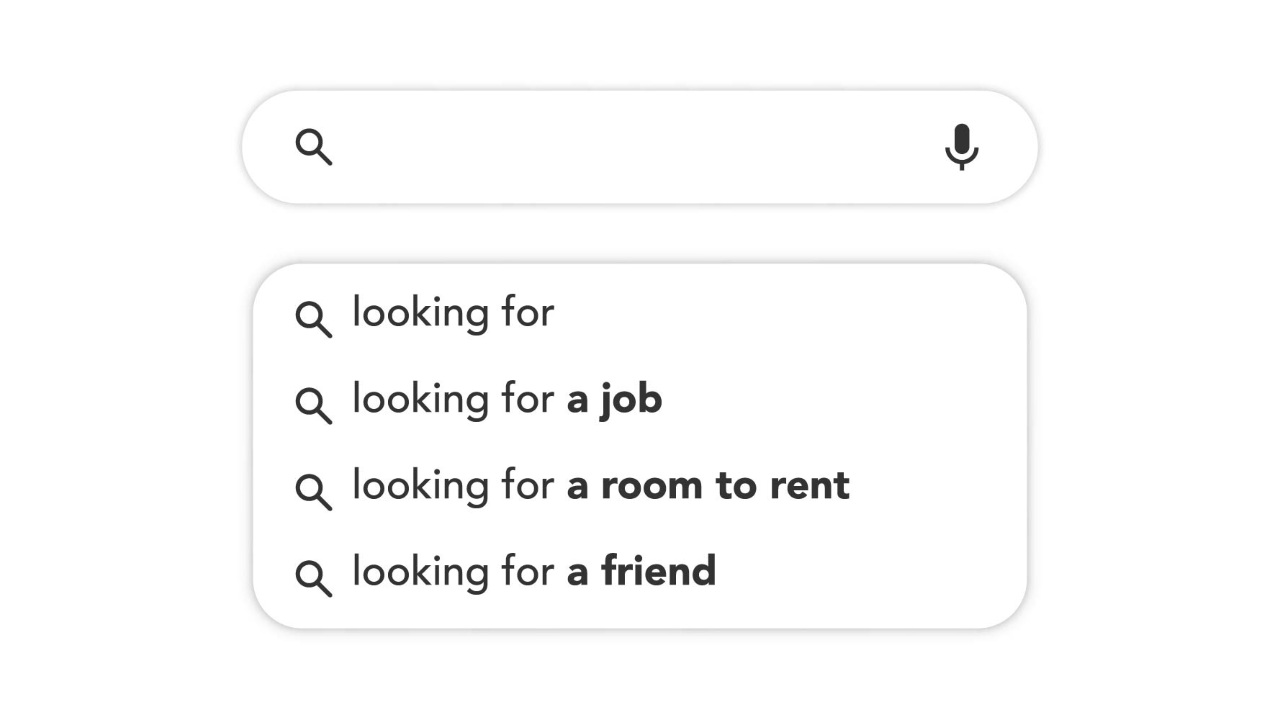The width and height of the screenshot is (1280, 720).
Task: Click the bold "a room to rent" text
Action: (x=708, y=486)
